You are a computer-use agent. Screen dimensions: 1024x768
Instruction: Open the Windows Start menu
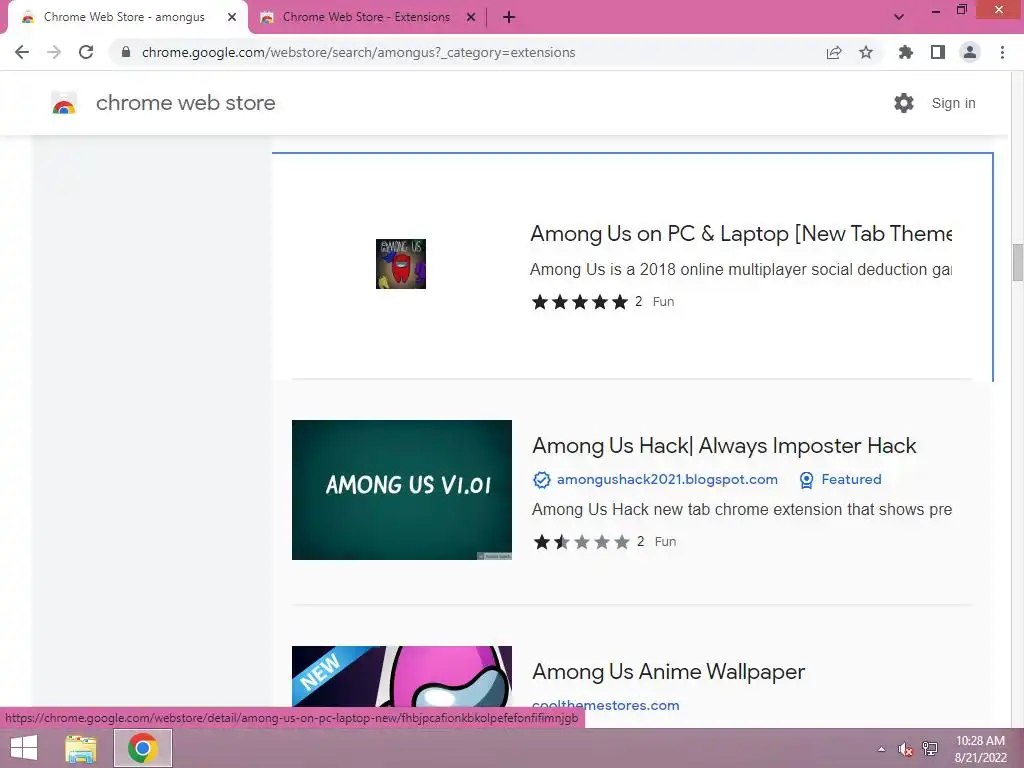(x=24, y=748)
